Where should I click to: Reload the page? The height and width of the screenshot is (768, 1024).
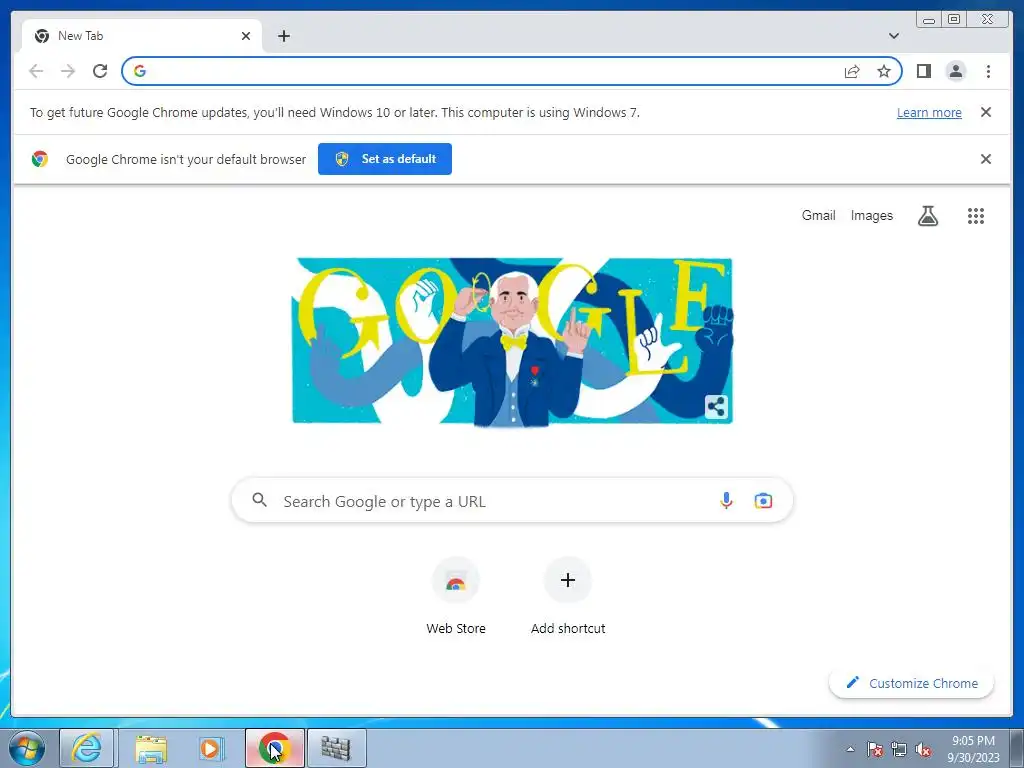(100, 71)
